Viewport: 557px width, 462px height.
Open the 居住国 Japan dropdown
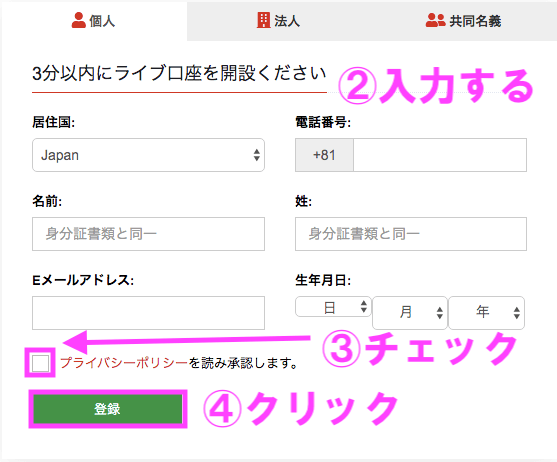pyautogui.click(x=148, y=155)
